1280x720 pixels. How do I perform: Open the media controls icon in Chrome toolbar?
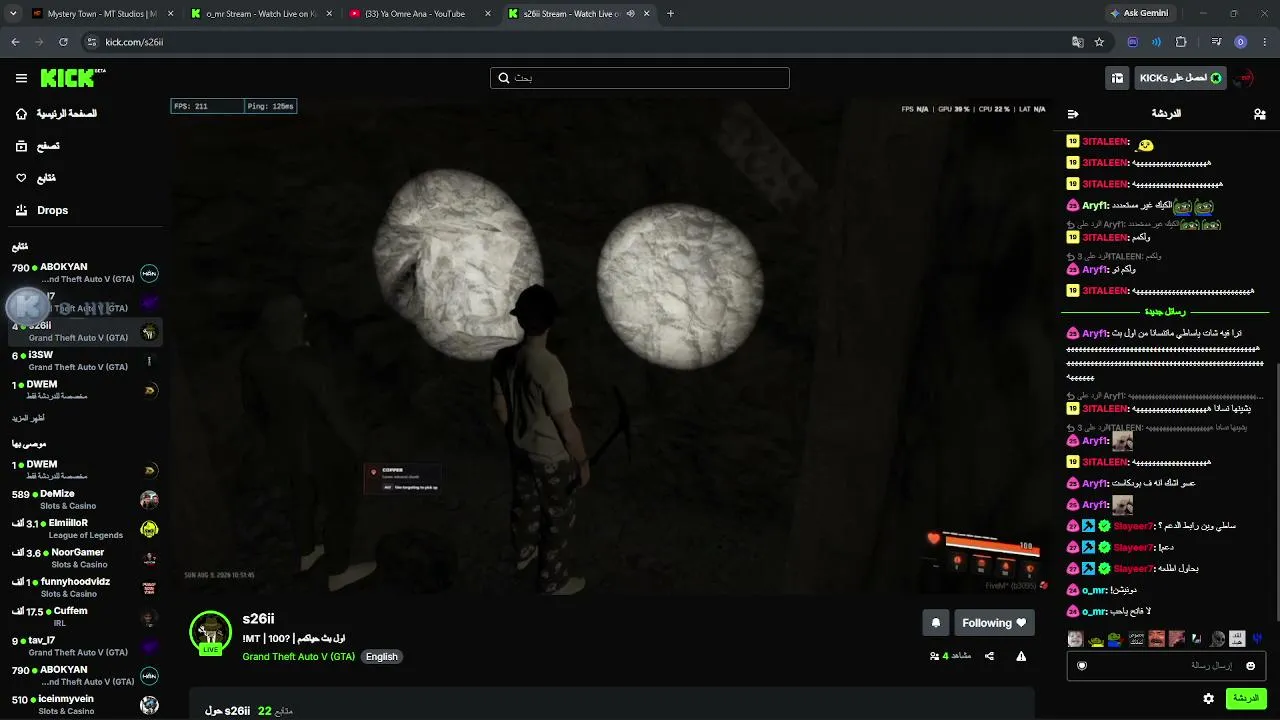(1216, 42)
